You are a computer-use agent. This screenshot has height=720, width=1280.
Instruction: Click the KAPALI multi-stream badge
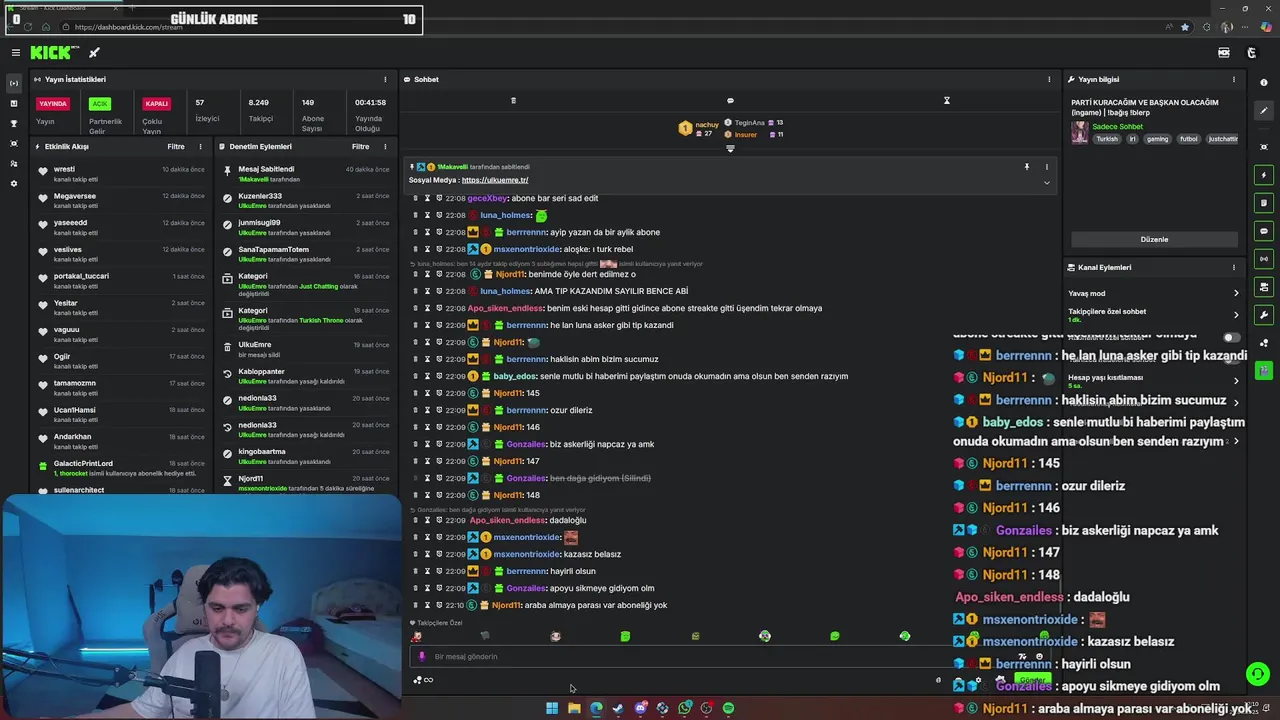tap(156, 103)
